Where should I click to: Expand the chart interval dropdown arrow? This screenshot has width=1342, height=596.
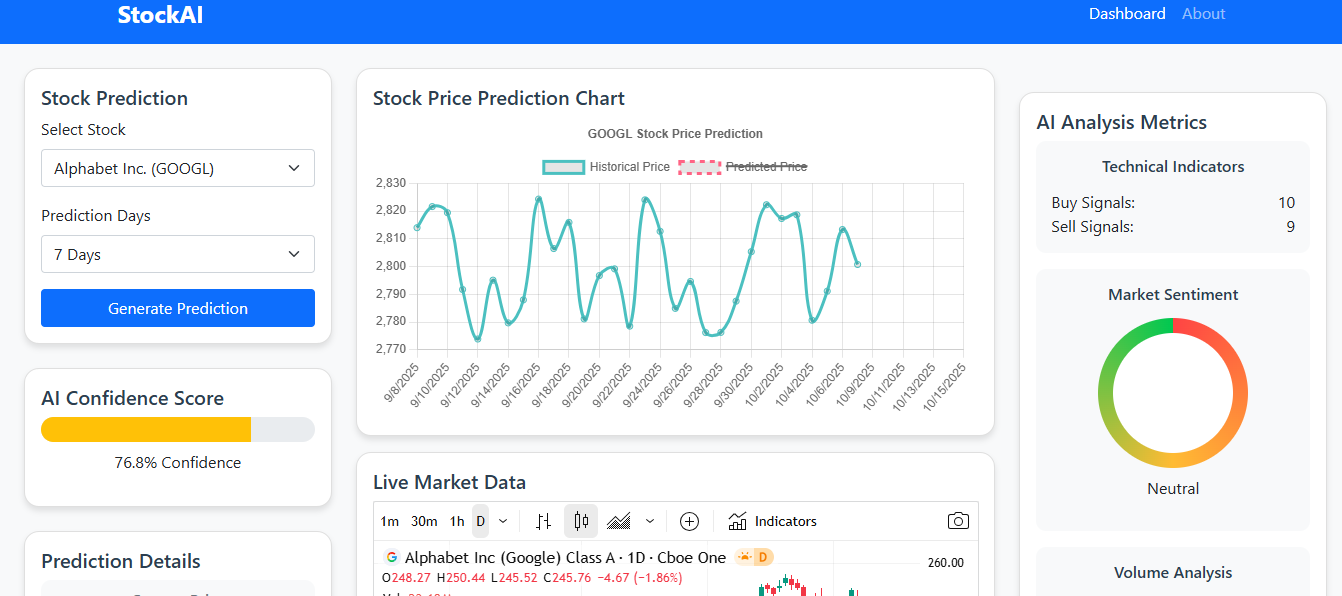point(503,521)
